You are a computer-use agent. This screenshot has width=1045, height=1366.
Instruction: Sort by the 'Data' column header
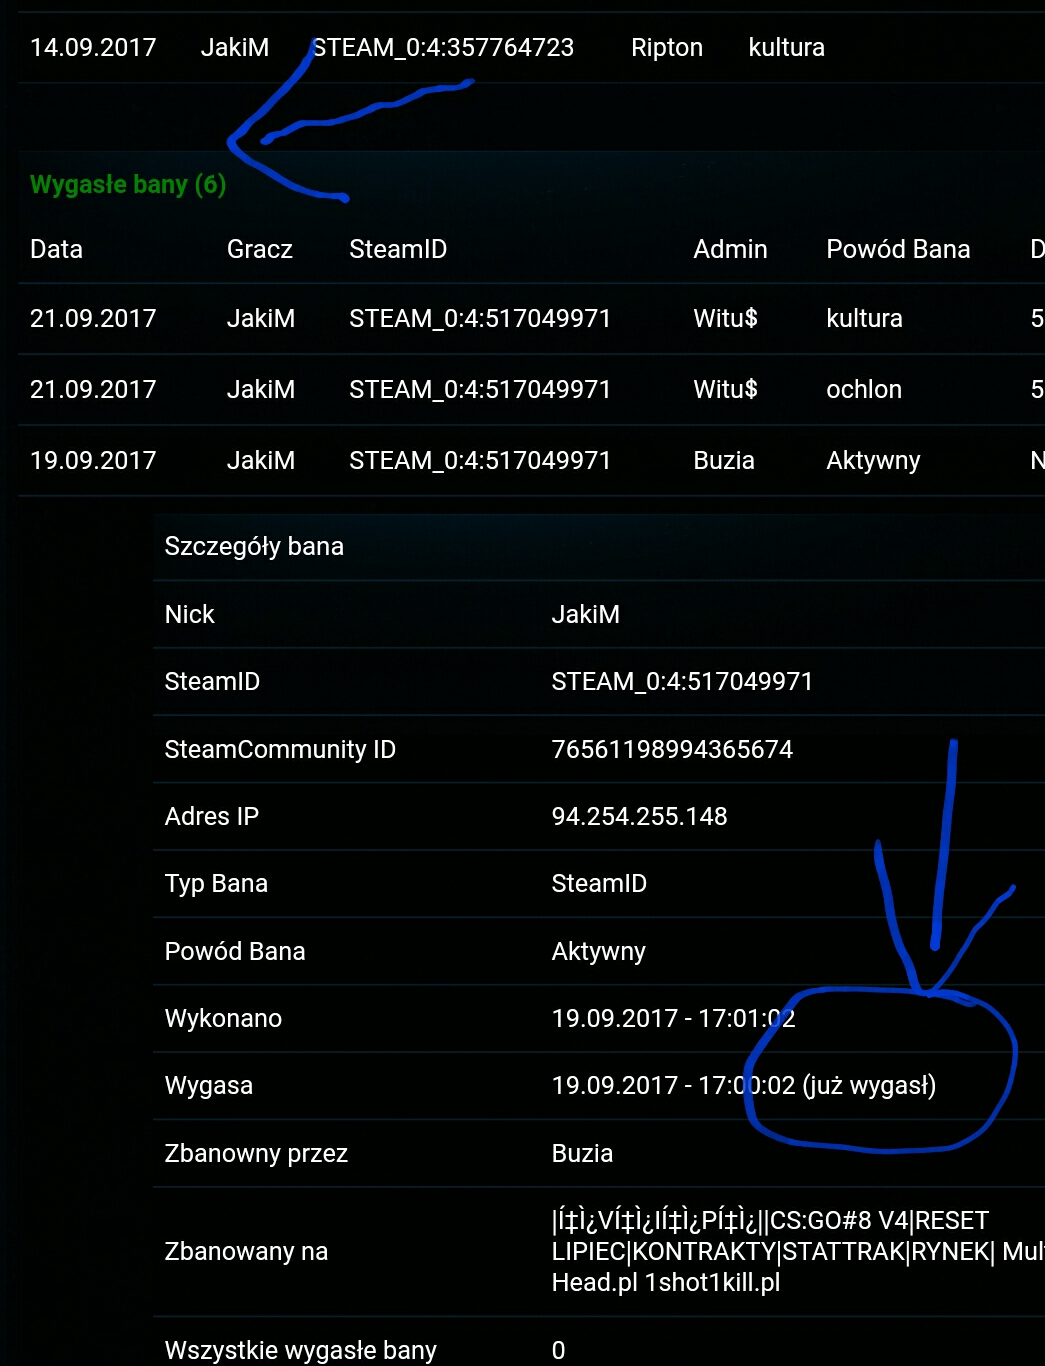[x=56, y=249]
